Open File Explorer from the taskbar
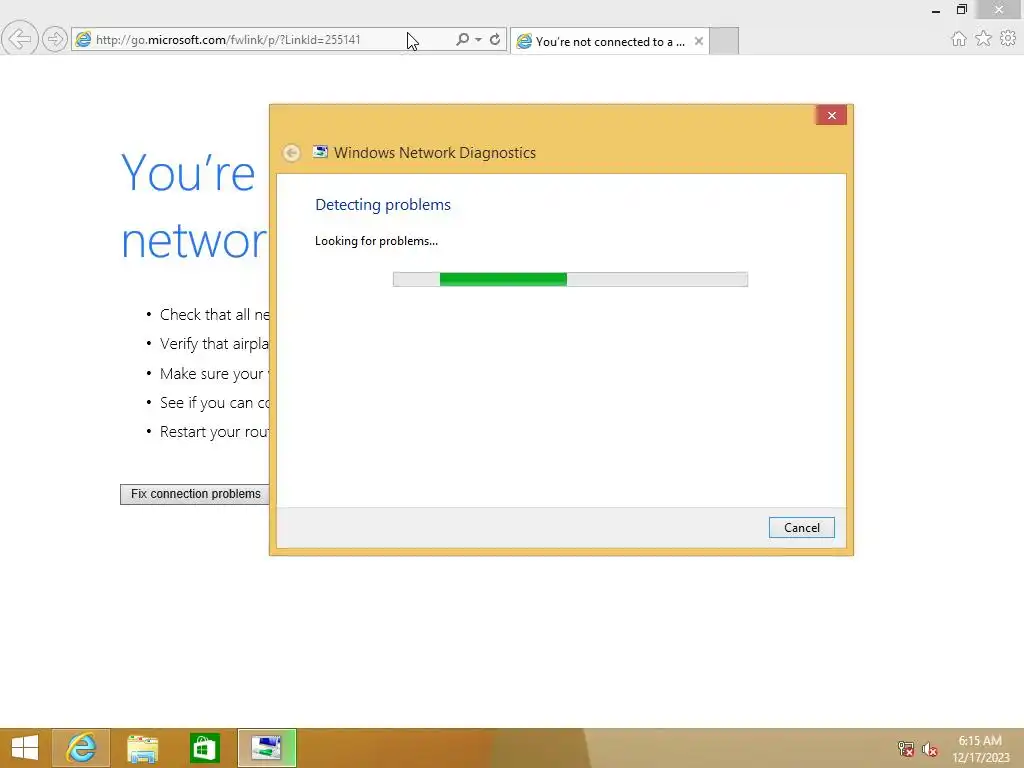The image size is (1024, 768). tap(142, 748)
